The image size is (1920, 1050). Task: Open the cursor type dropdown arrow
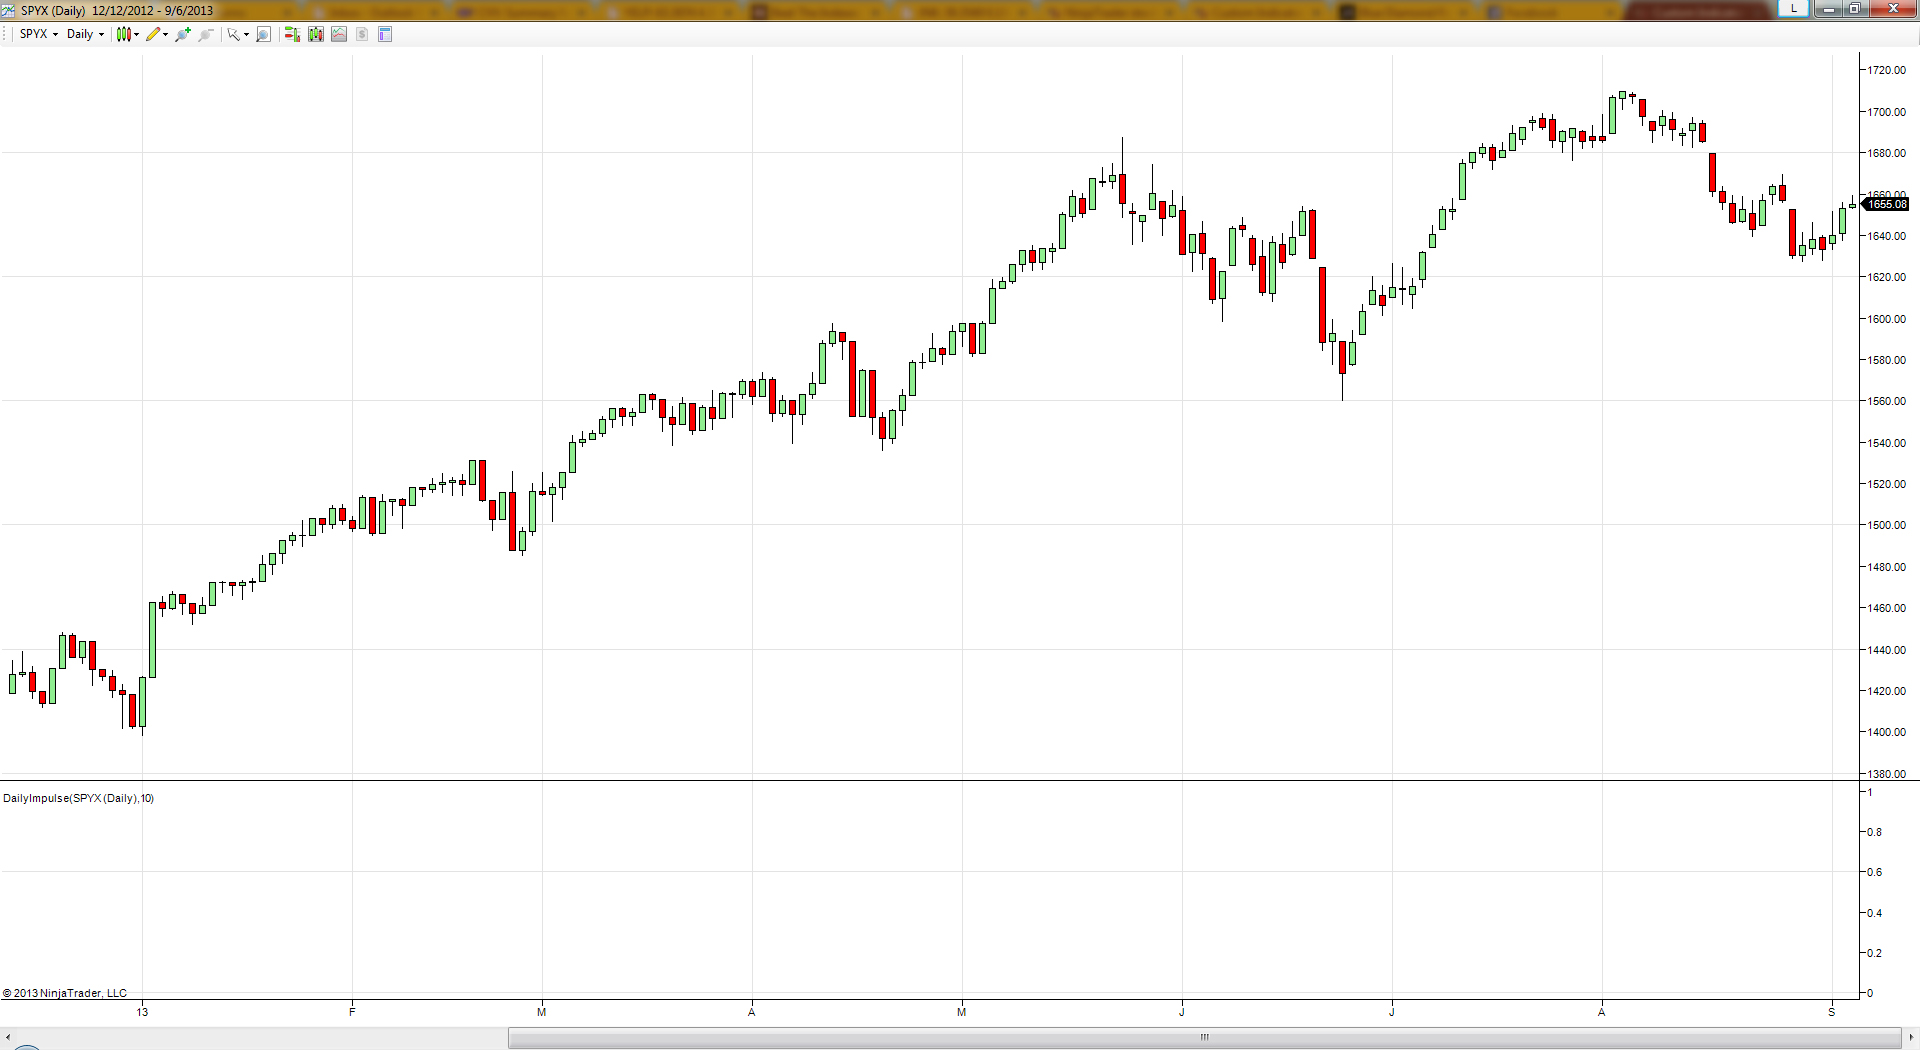click(246, 34)
